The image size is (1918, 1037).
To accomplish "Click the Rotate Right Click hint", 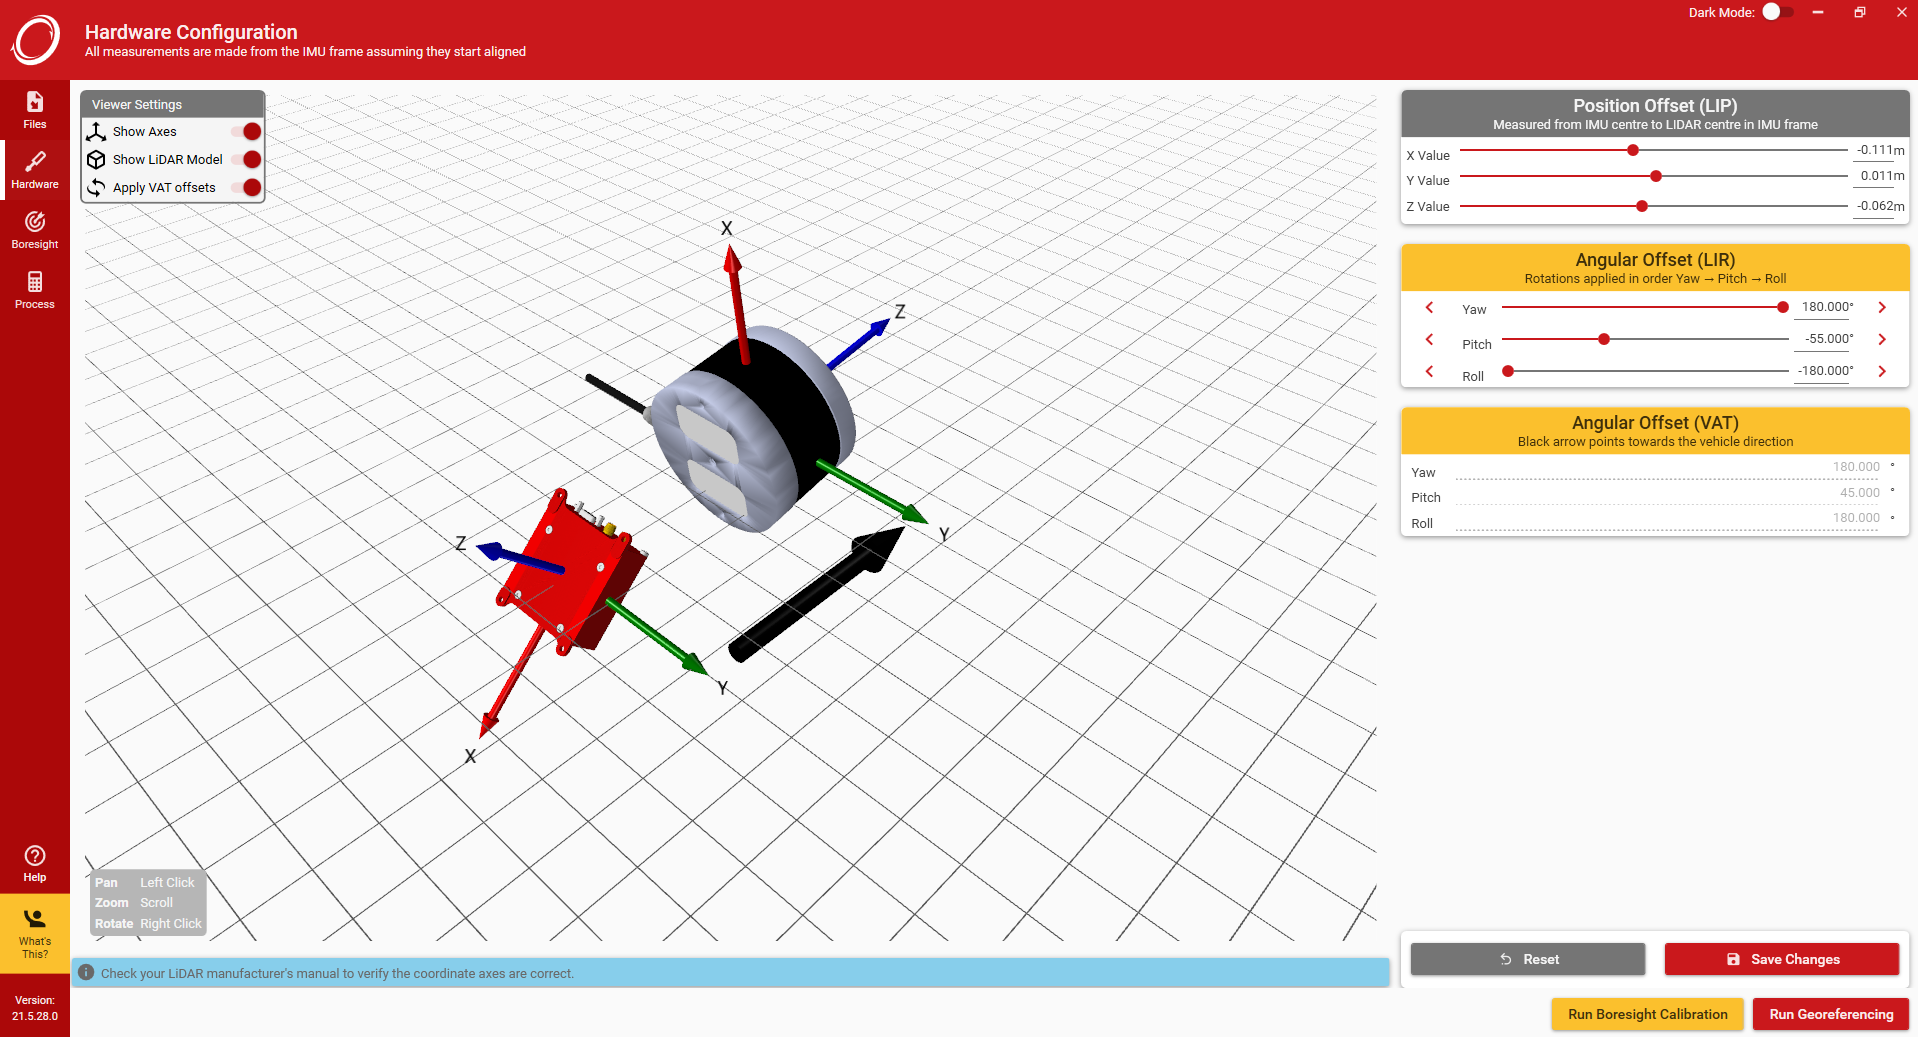I will pyautogui.click(x=148, y=923).
